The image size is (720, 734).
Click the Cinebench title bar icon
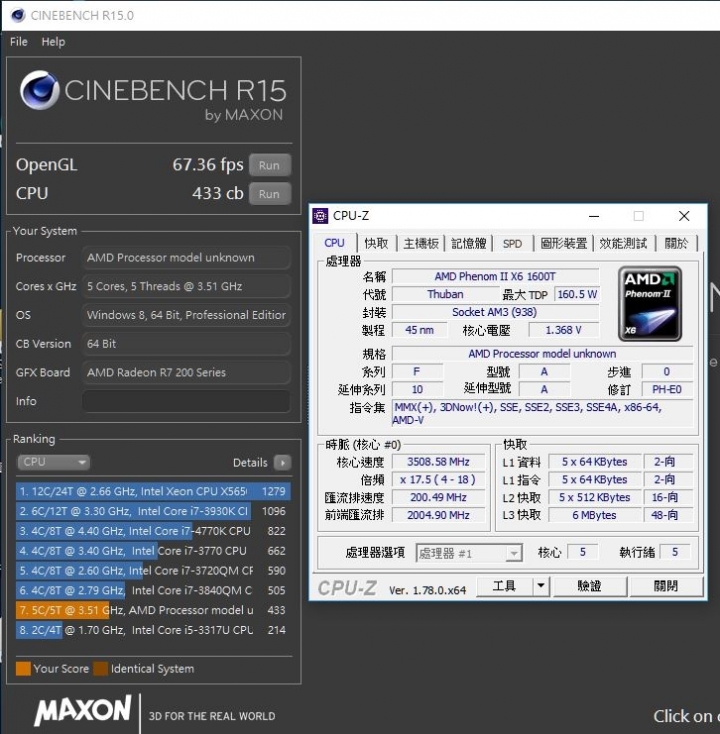18,15
